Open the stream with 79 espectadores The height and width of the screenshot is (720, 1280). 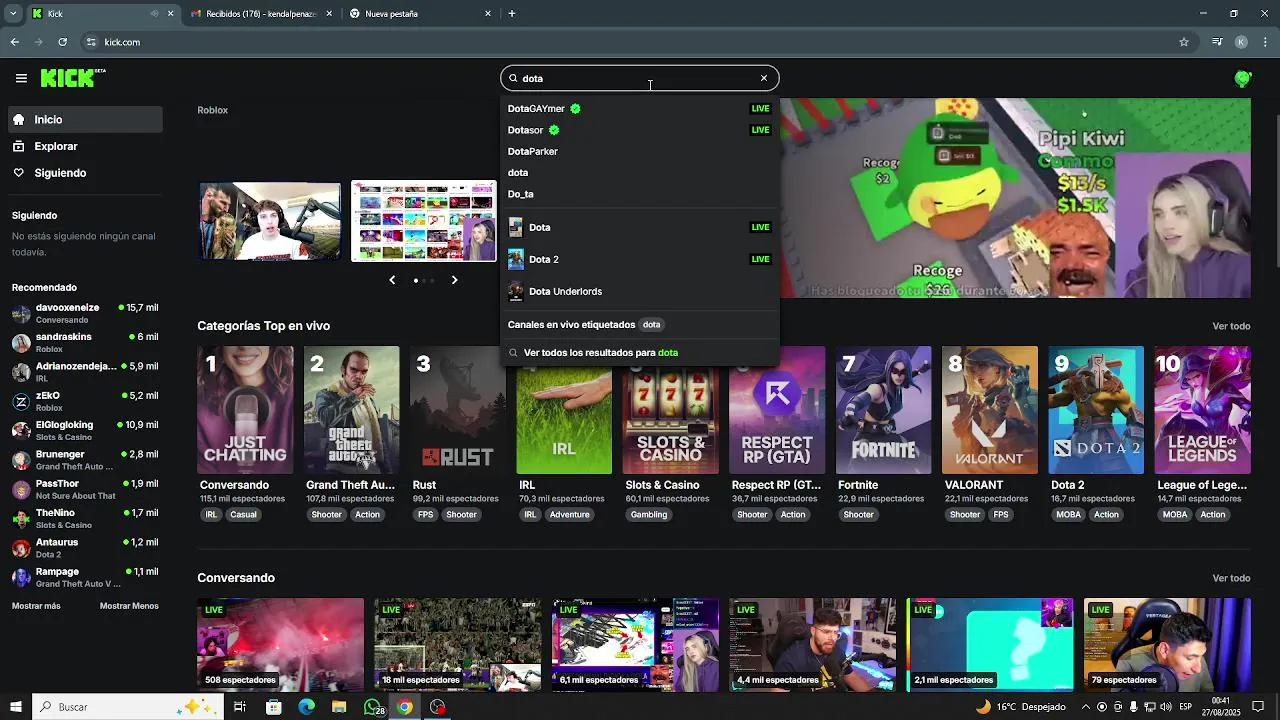coord(1167,645)
